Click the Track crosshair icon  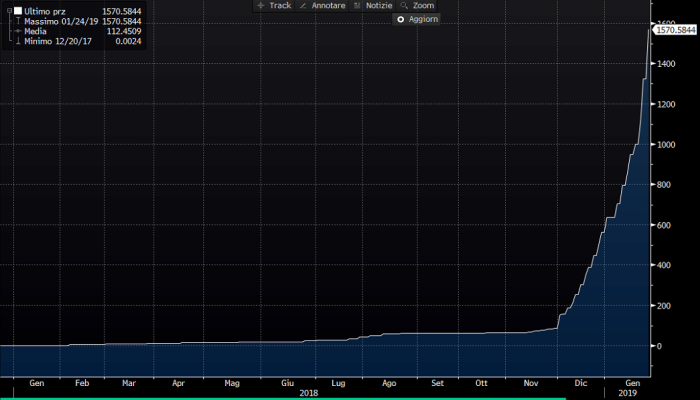click(261, 6)
